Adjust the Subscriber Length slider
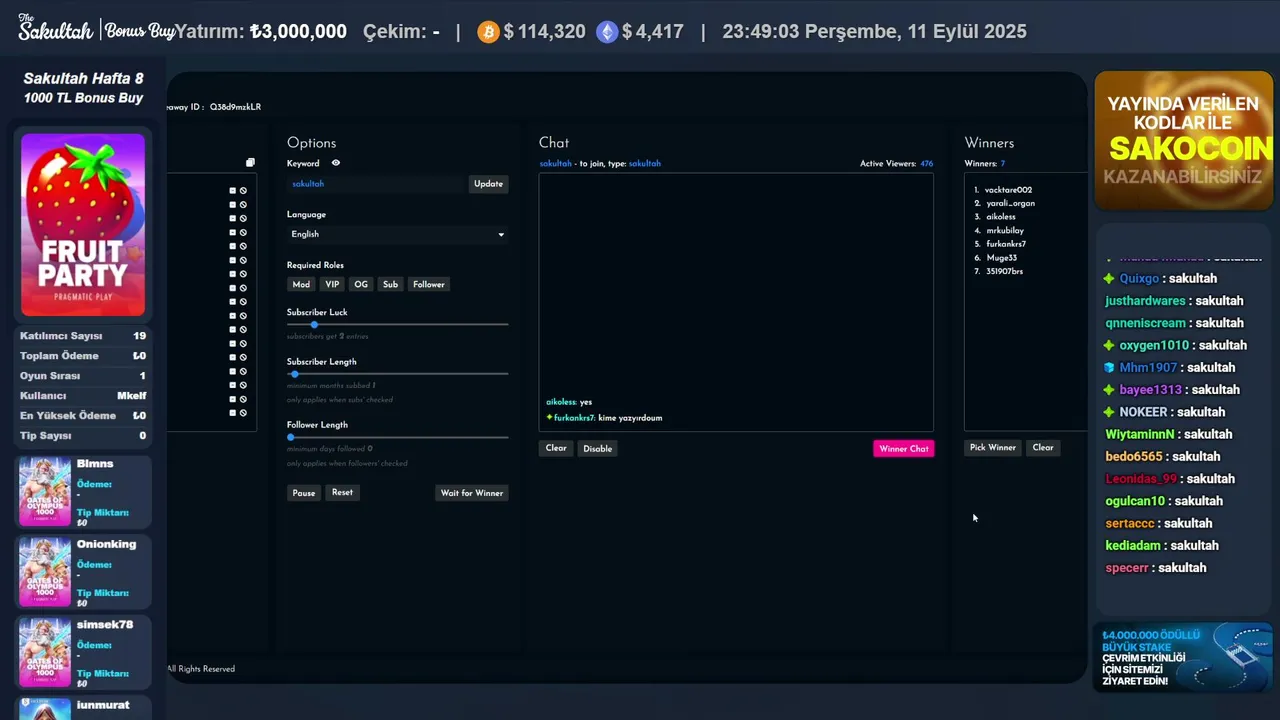This screenshot has height=720, width=1280. click(294, 374)
